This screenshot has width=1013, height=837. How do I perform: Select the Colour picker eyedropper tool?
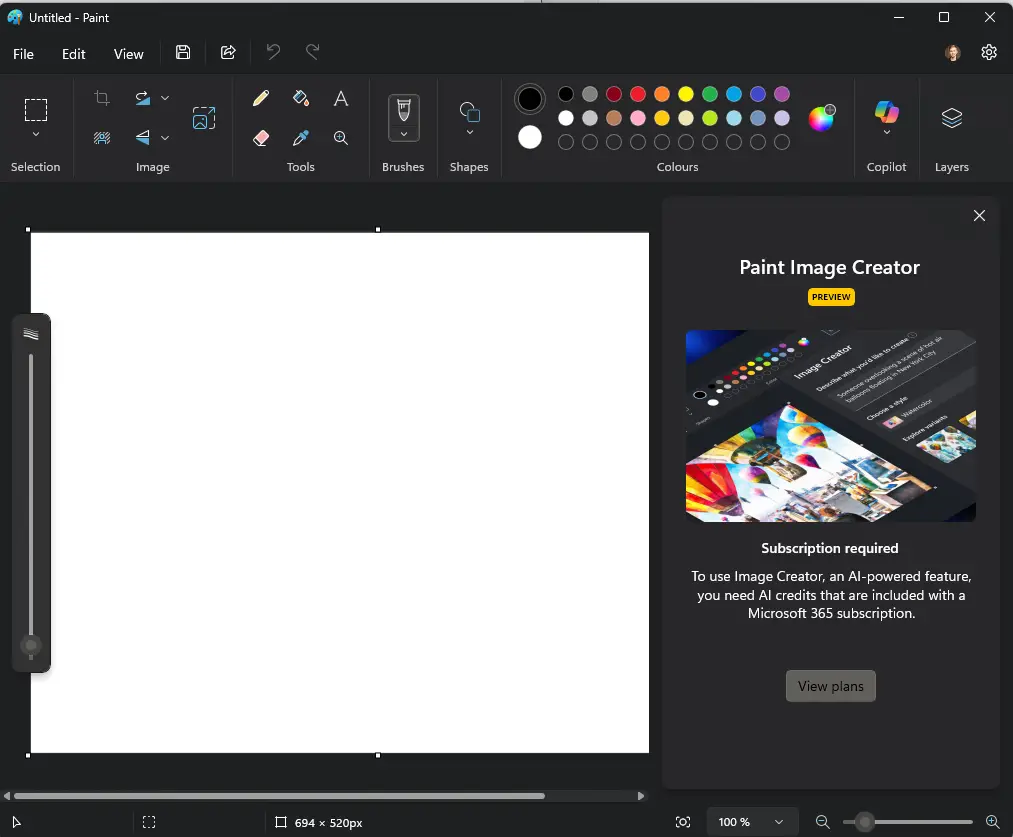click(301, 138)
